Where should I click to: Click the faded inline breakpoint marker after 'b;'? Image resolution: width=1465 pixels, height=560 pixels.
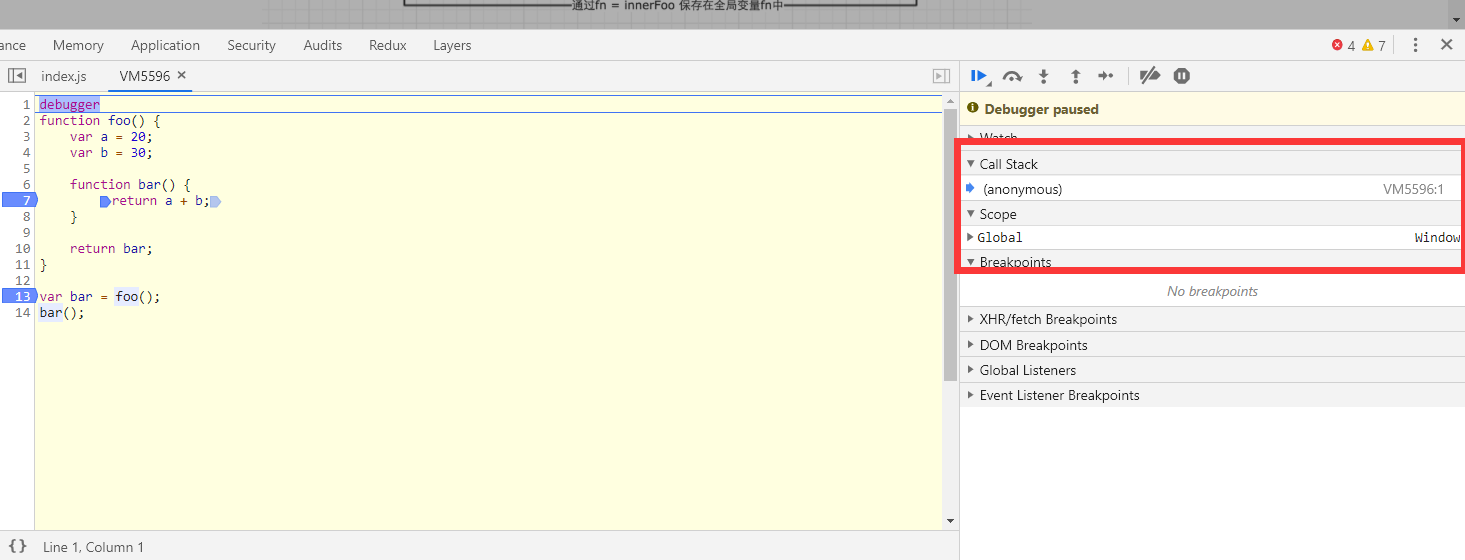point(215,201)
